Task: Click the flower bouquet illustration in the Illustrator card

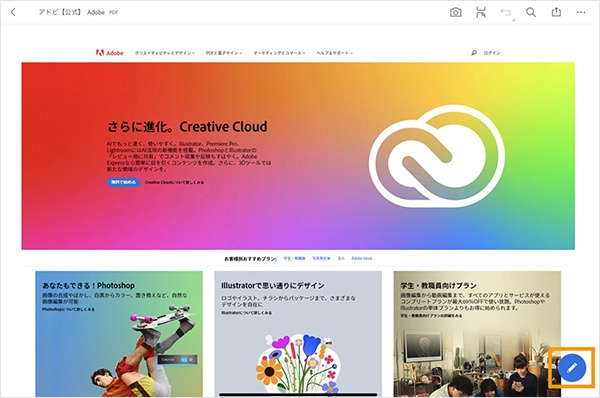Action: click(297, 364)
